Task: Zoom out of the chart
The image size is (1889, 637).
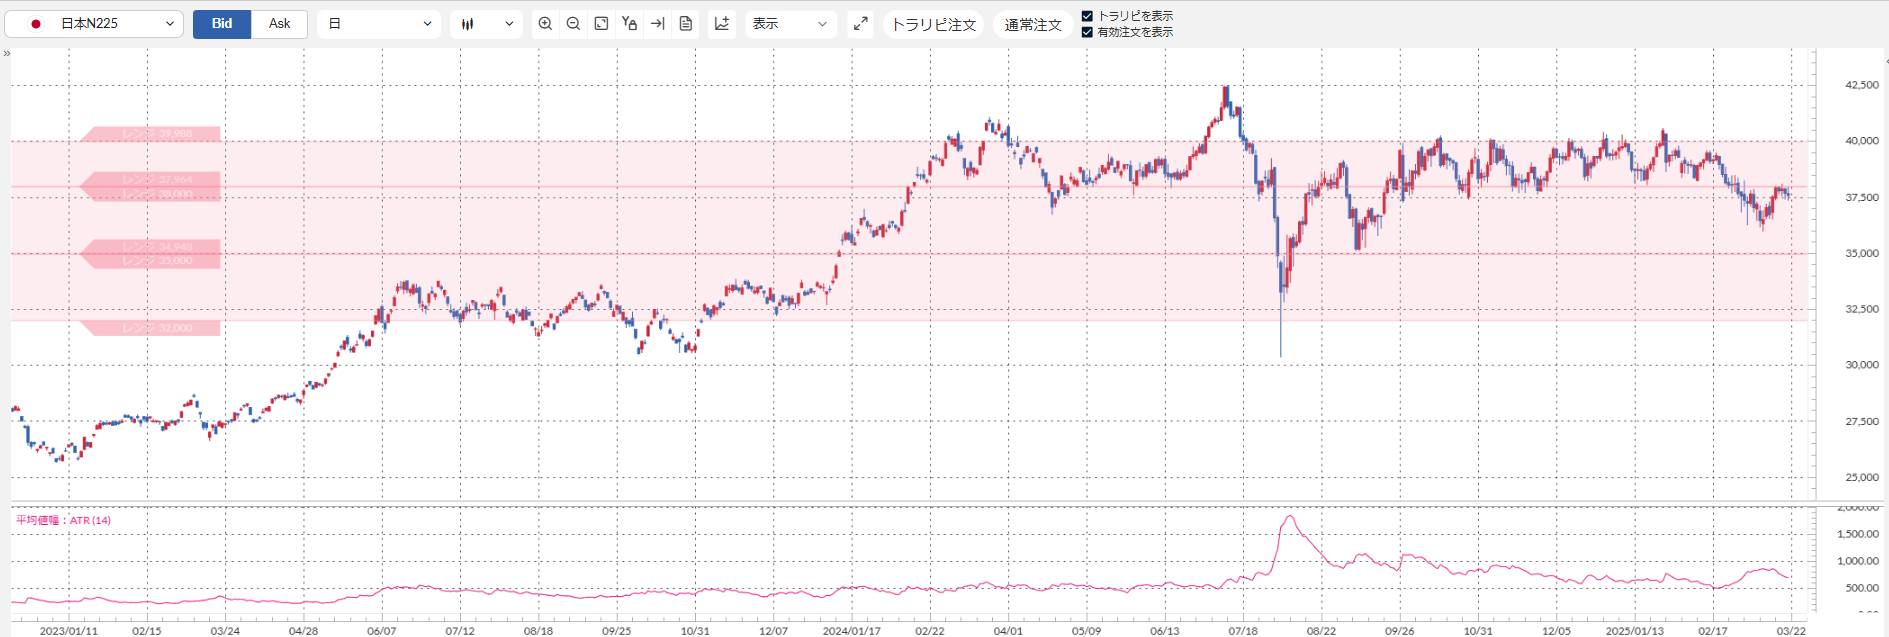Action: pos(573,23)
